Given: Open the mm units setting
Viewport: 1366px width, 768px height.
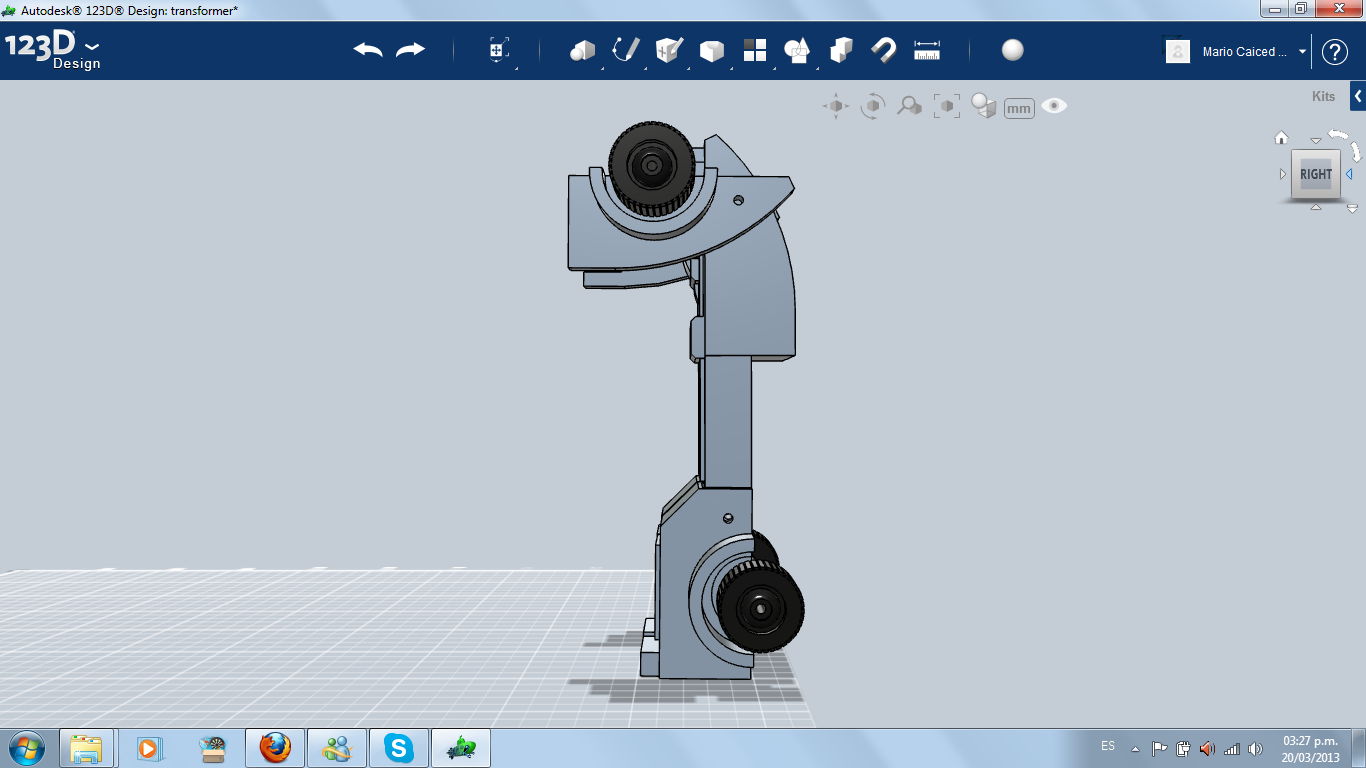Looking at the screenshot, I should (1019, 108).
